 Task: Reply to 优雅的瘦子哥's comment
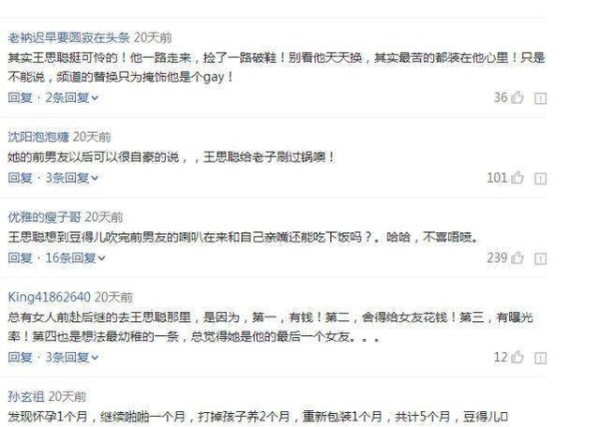point(20,258)
